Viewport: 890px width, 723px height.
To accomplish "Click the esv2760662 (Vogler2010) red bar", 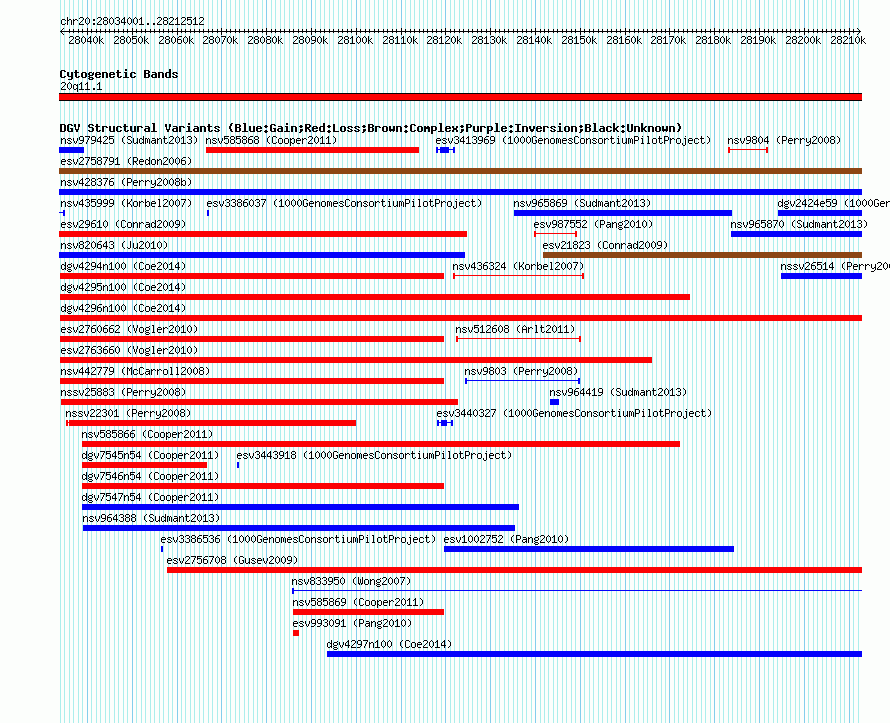I will (x=251, y=339).
